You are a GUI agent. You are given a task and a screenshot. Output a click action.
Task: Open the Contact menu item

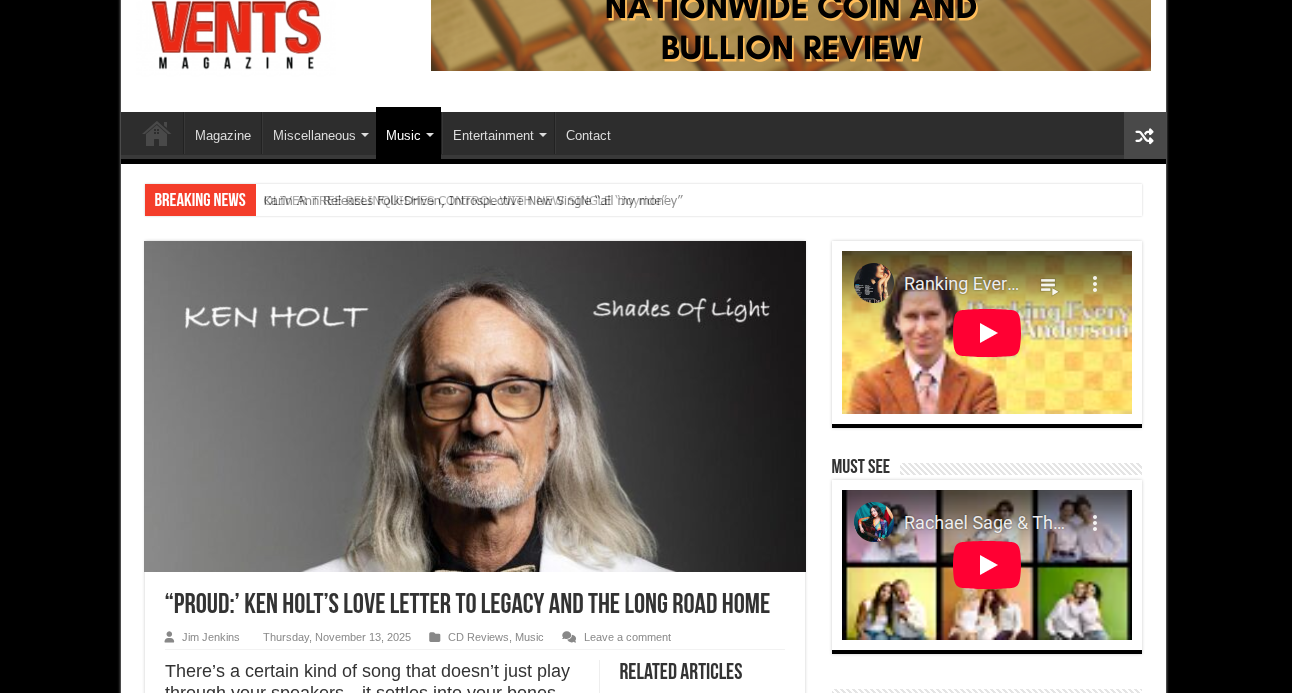click(588, 135)
